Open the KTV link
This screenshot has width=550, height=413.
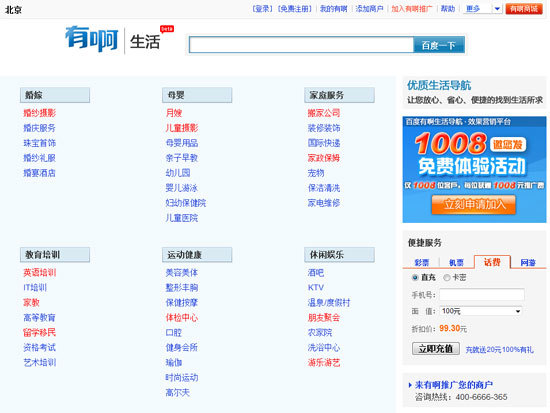(316, 288)
